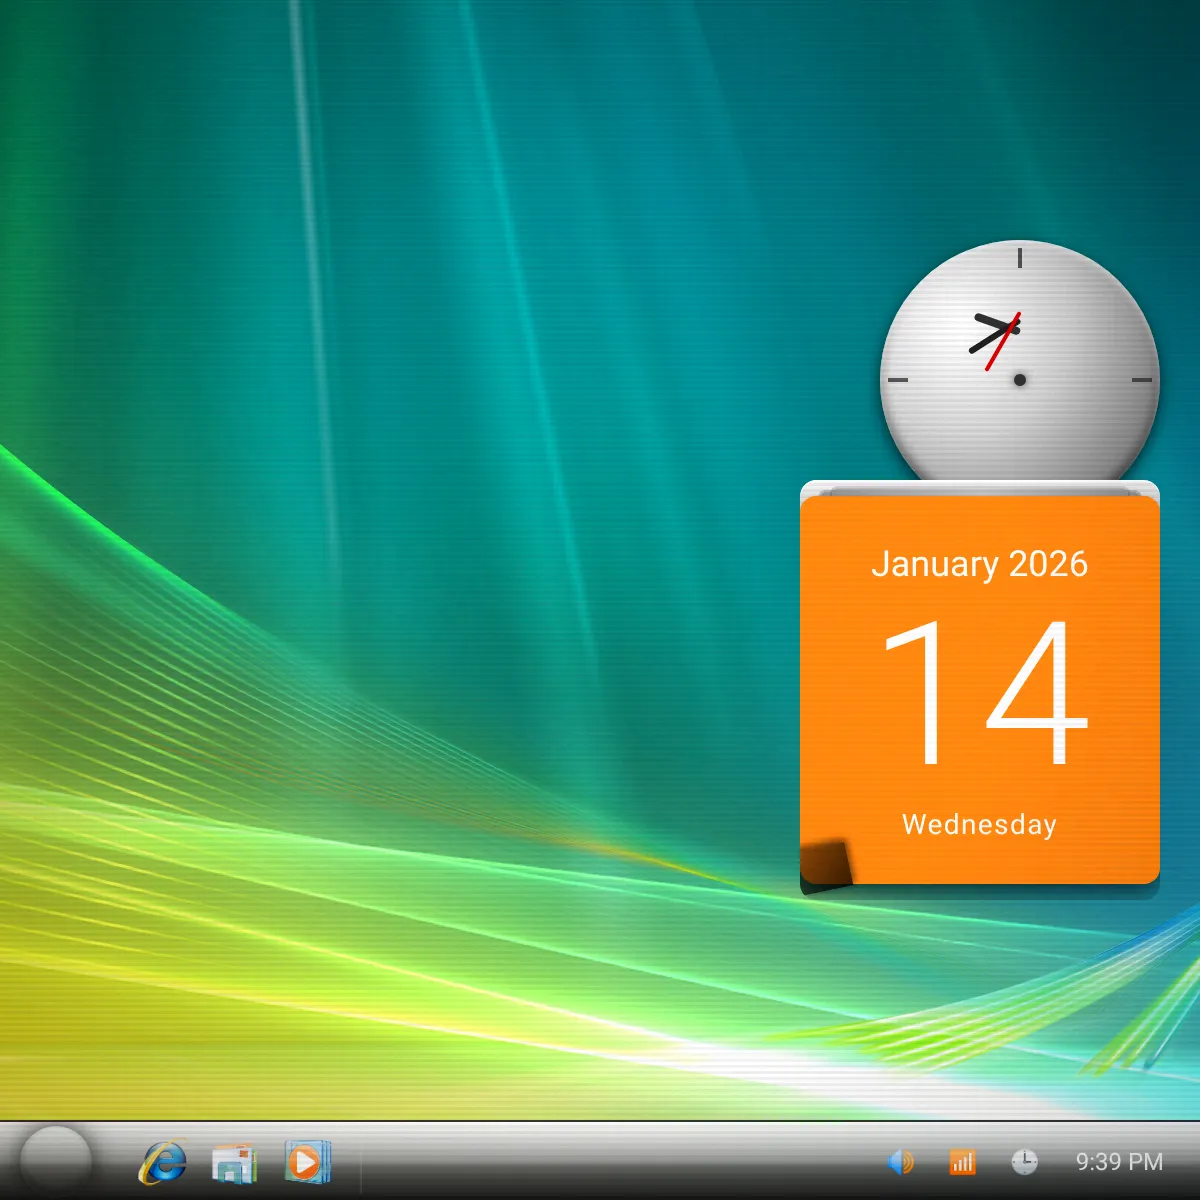Viewport: 1200px width, 1200px height.
Task: Click the Wednesday label on the calendar
Action: point(979,824)
